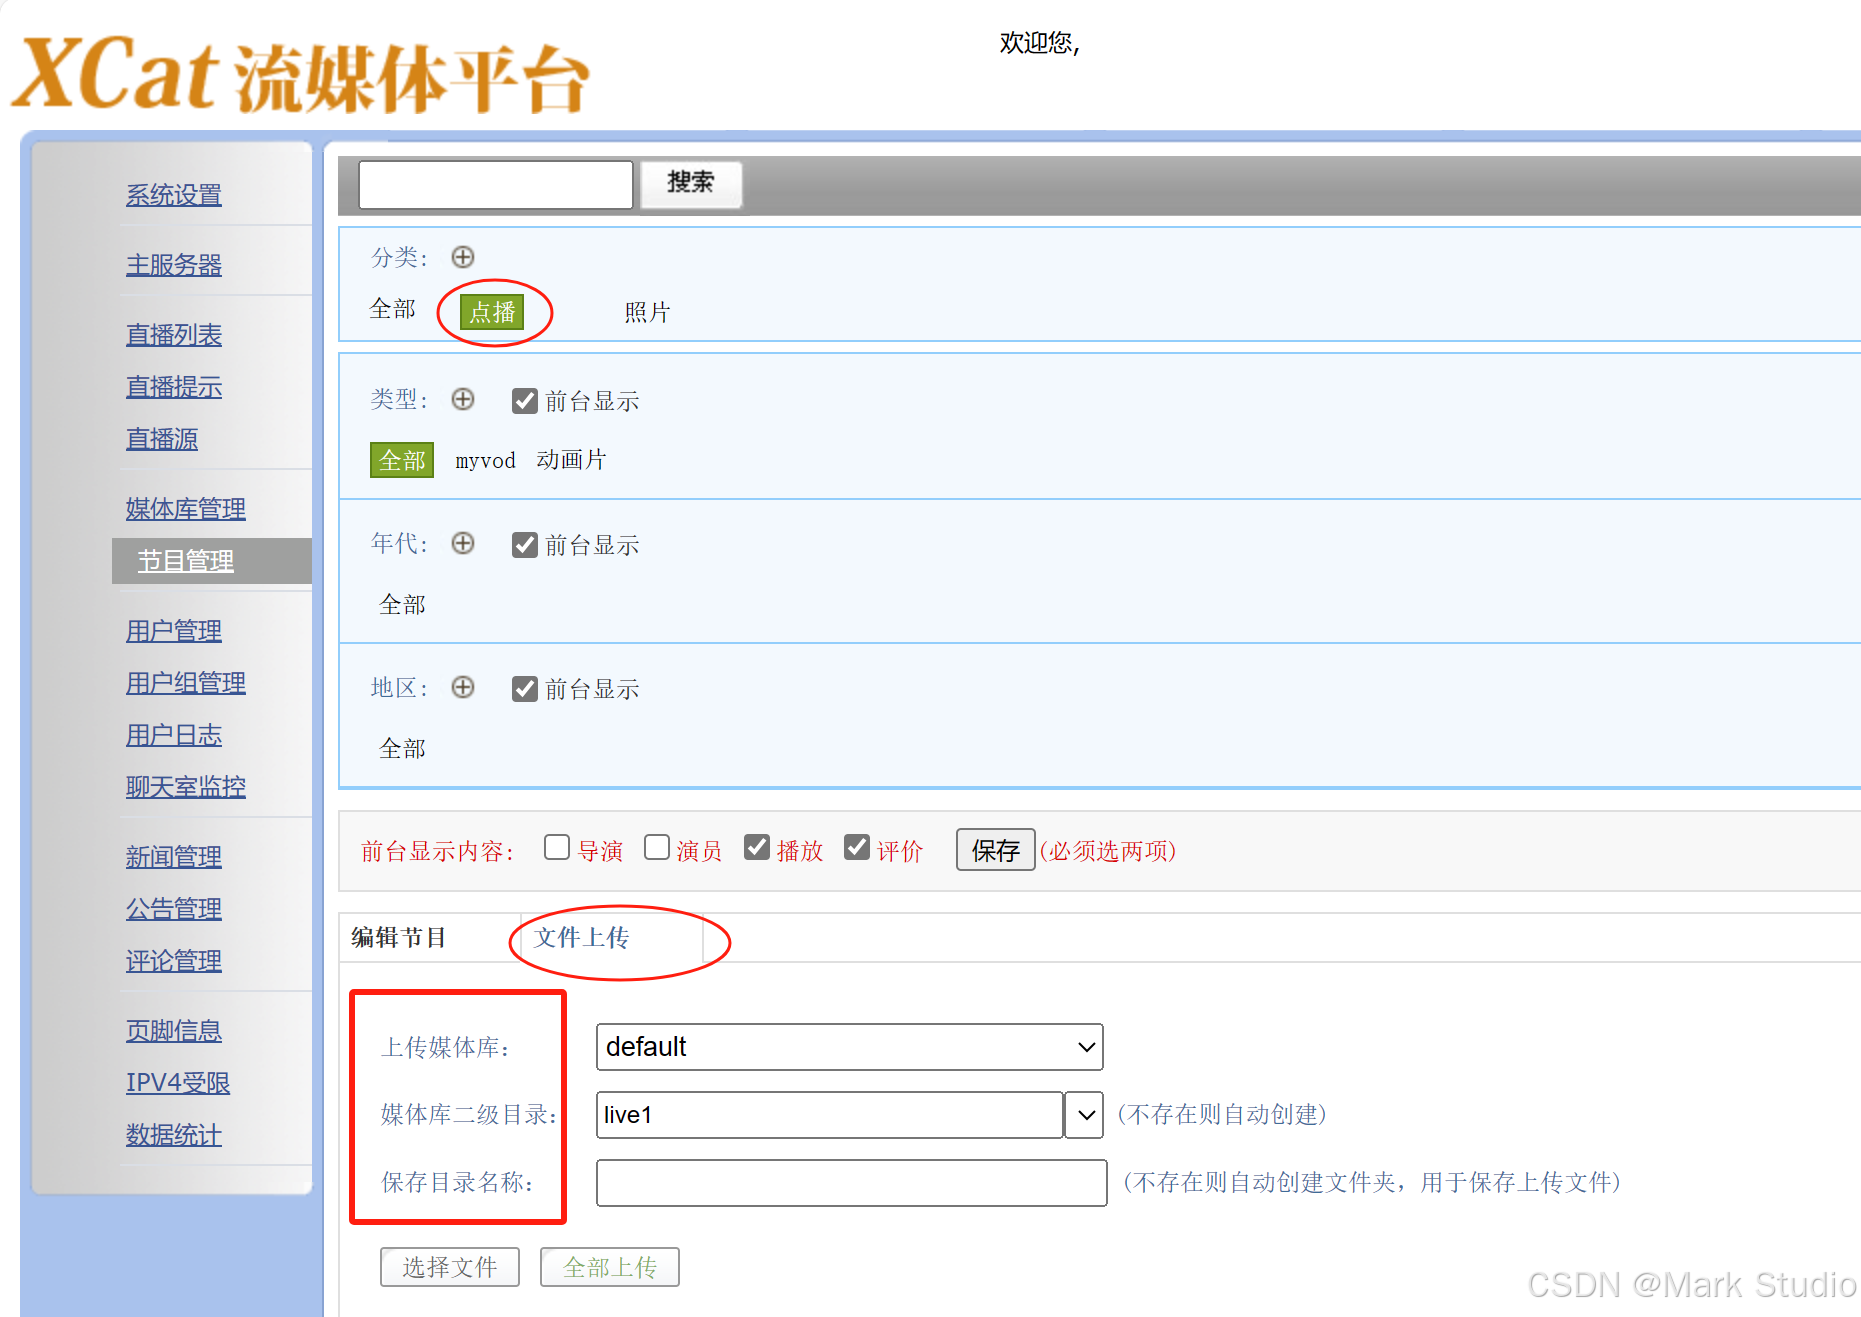Open 媒体库管理 in sidebar
This screenshot has height=1317, width=1861.
coord(186,509)
